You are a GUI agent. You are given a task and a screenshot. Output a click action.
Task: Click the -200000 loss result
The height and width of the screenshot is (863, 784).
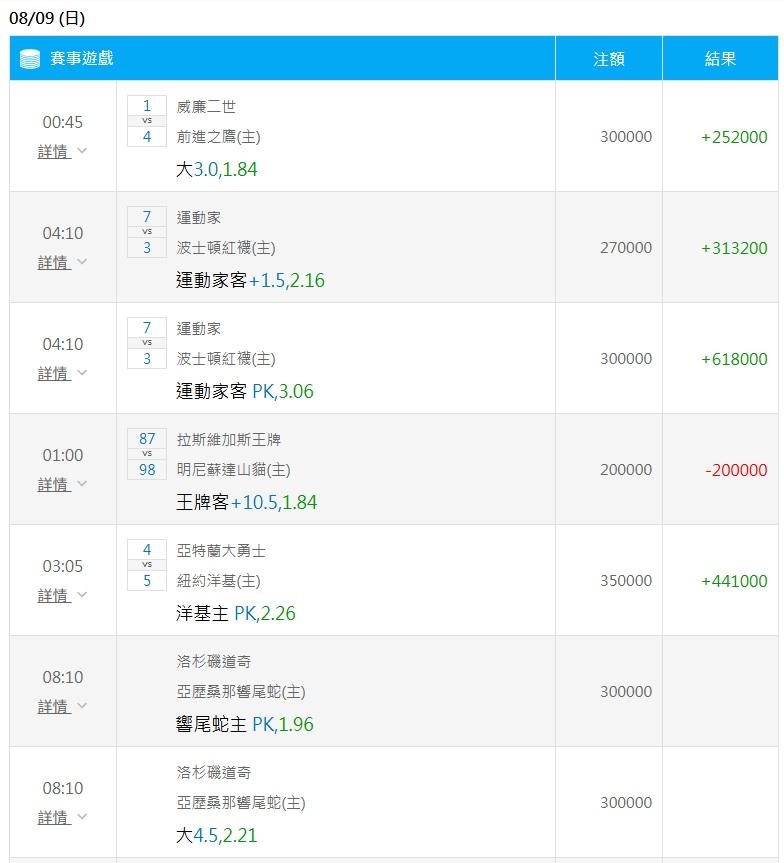(x=736, y=470)
